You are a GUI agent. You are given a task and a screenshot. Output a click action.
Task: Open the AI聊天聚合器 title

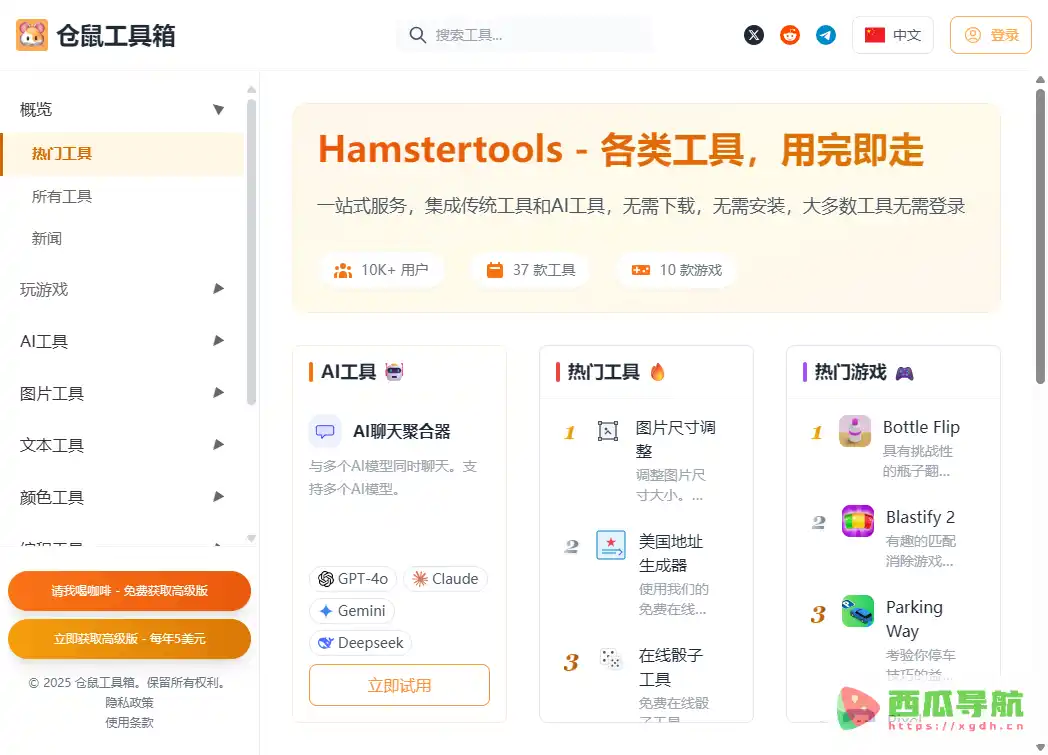point(402,432)
